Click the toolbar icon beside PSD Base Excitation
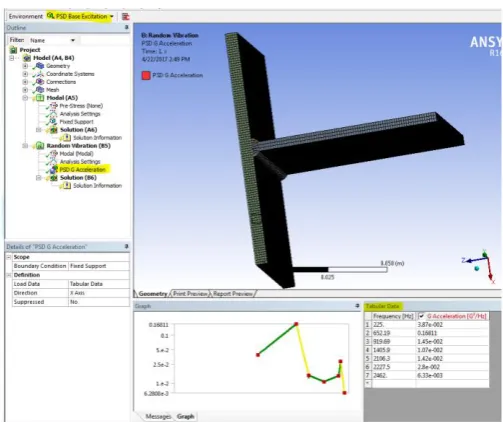Image resolution: width=503 pixels, height=422 pixels. [125, 16]
